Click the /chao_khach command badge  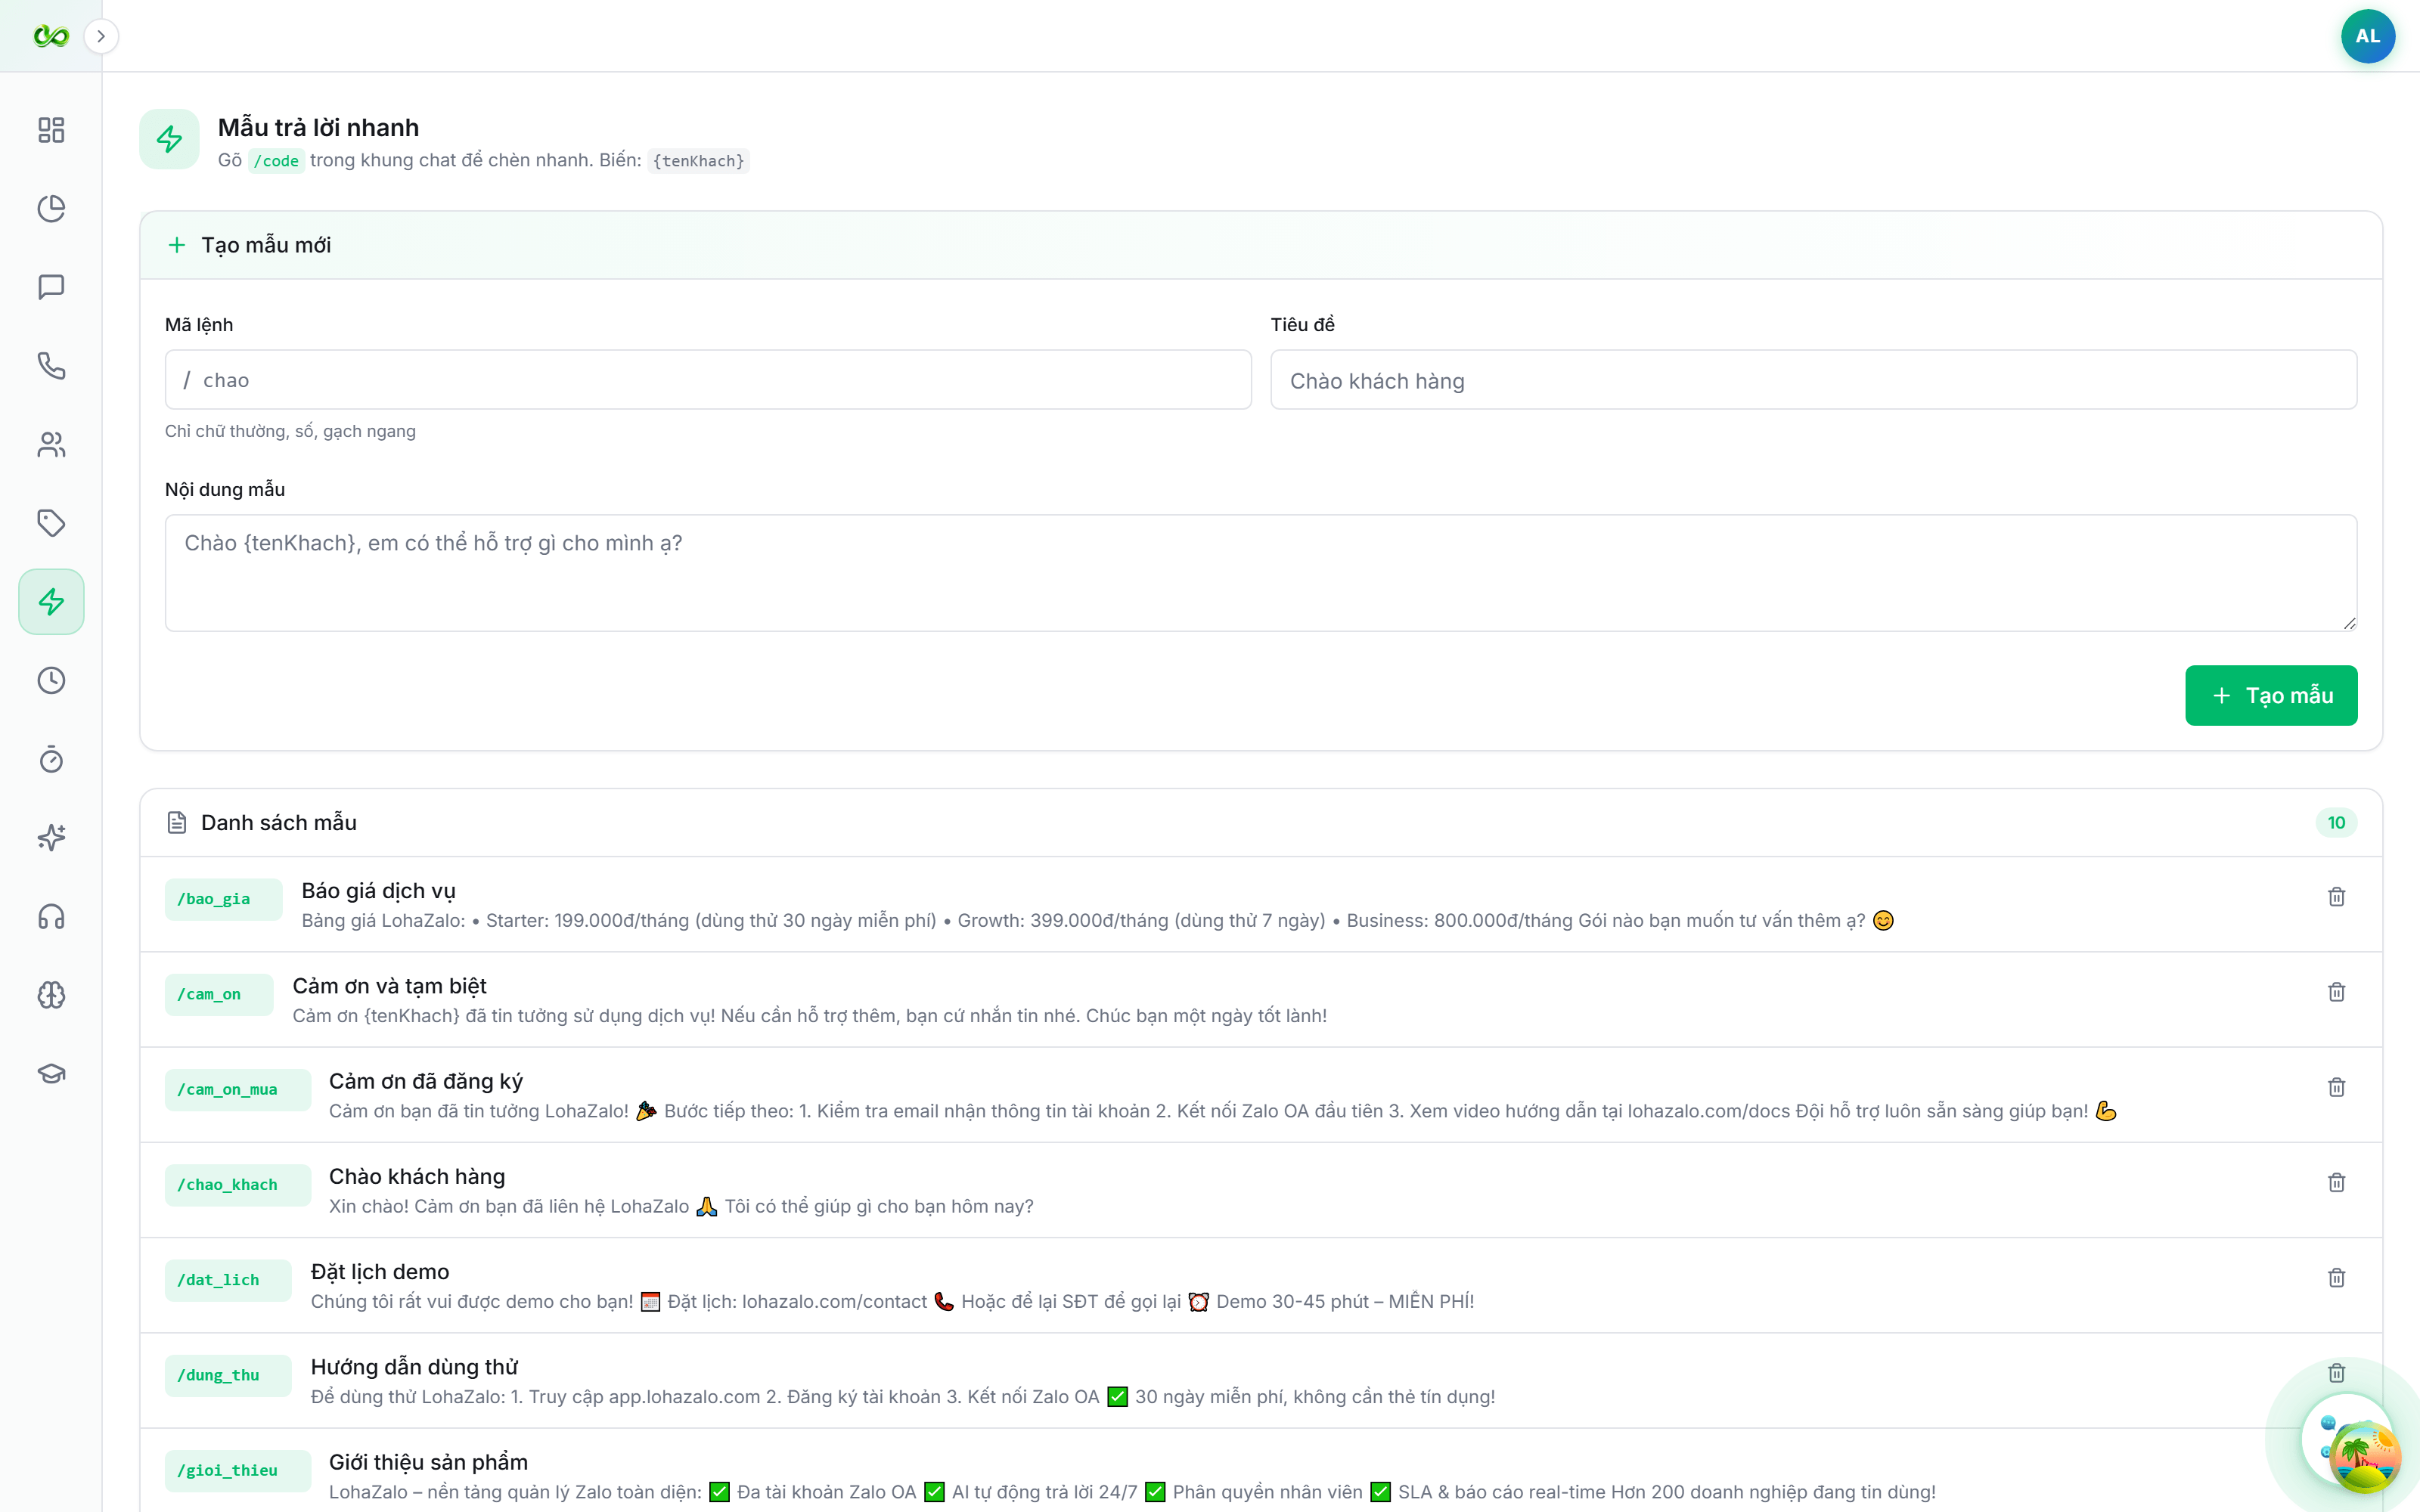[237, 1185]
